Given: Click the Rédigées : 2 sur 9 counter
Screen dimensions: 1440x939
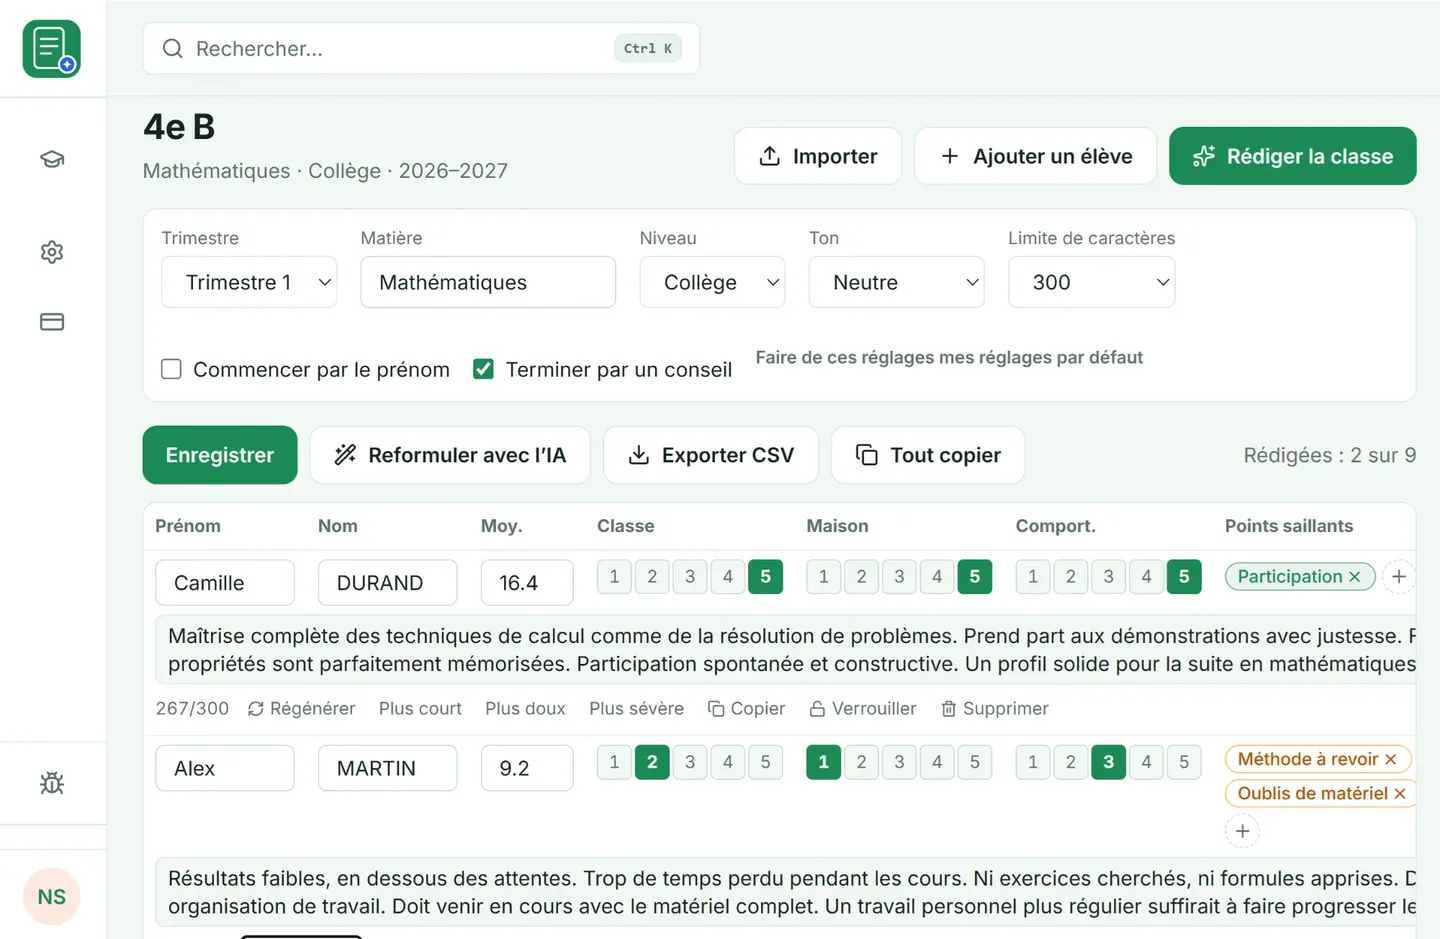Looking at the screenshot, I should coord(1329,455).
